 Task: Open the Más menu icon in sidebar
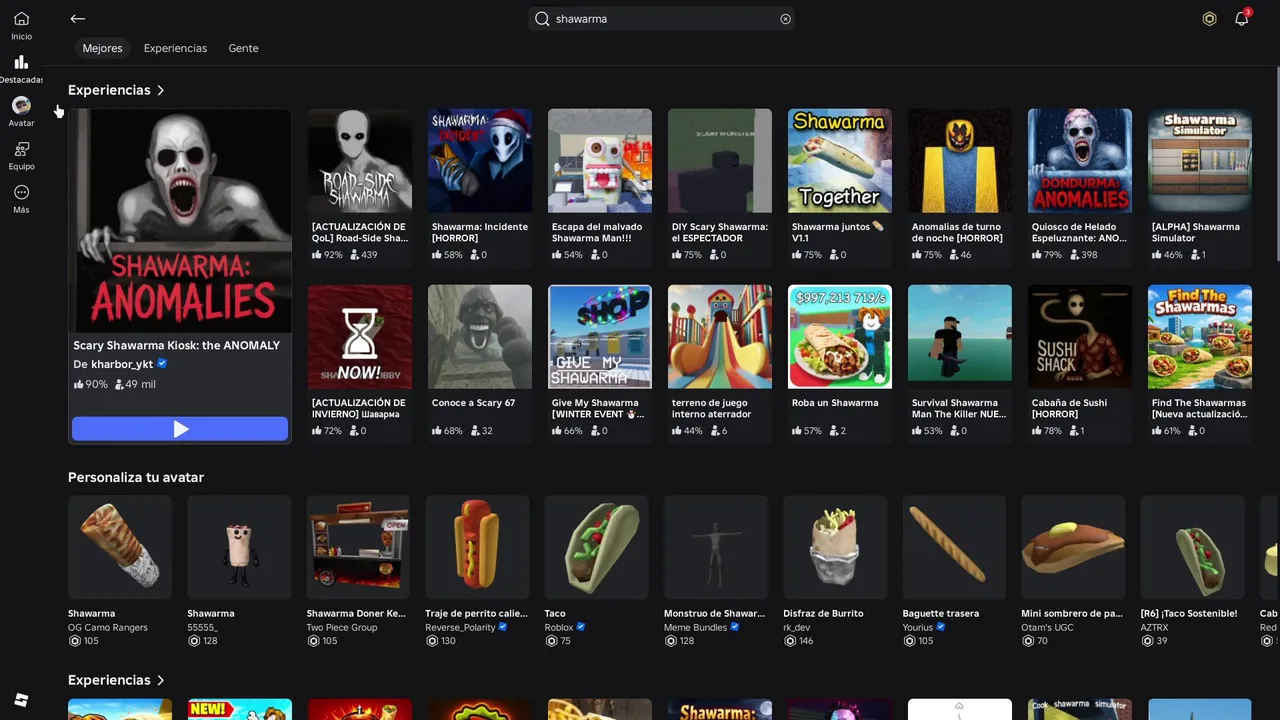[21, 192]
